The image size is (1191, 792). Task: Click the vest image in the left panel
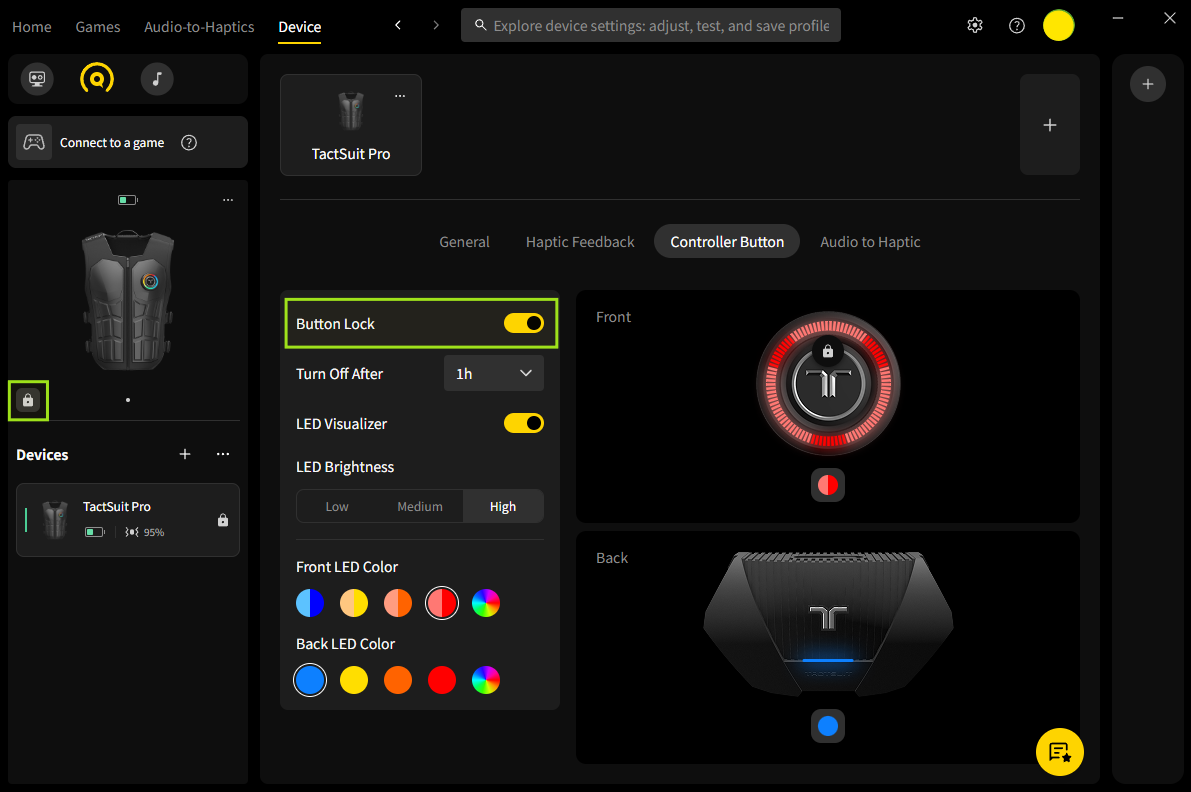click(x=128, y=301)
